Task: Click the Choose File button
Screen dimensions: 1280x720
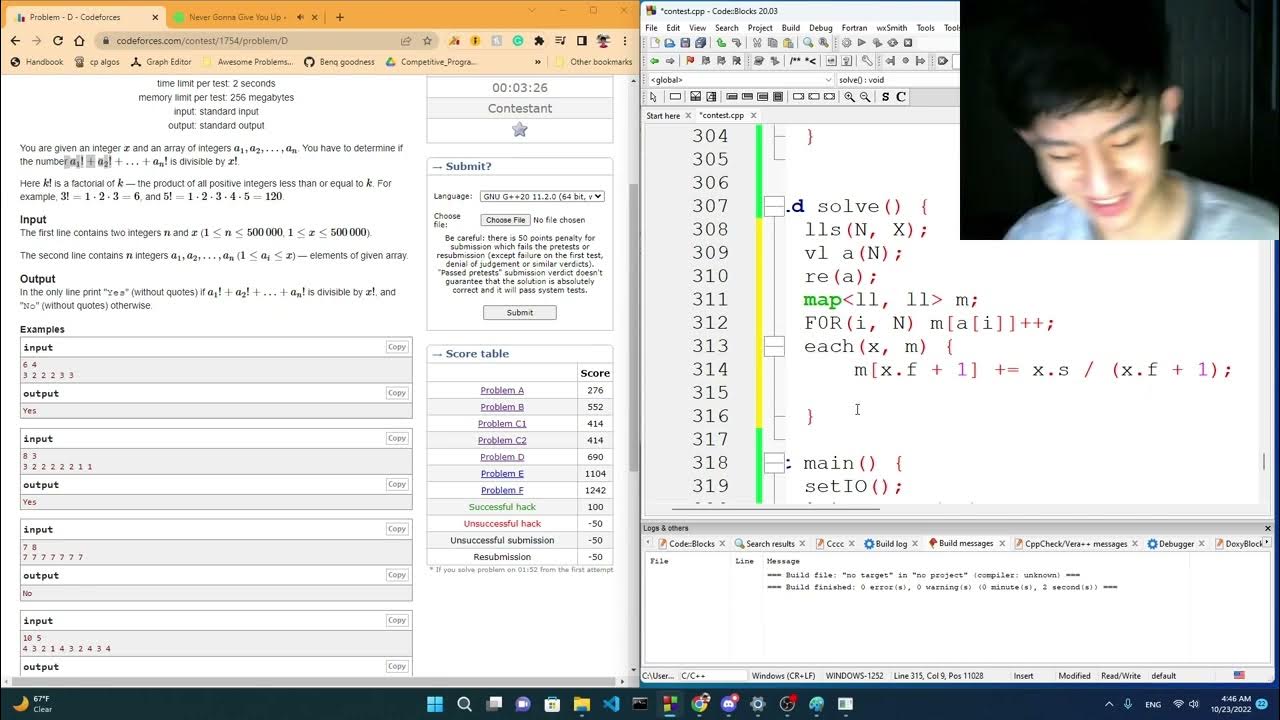Action: click(x=505, y=220)
